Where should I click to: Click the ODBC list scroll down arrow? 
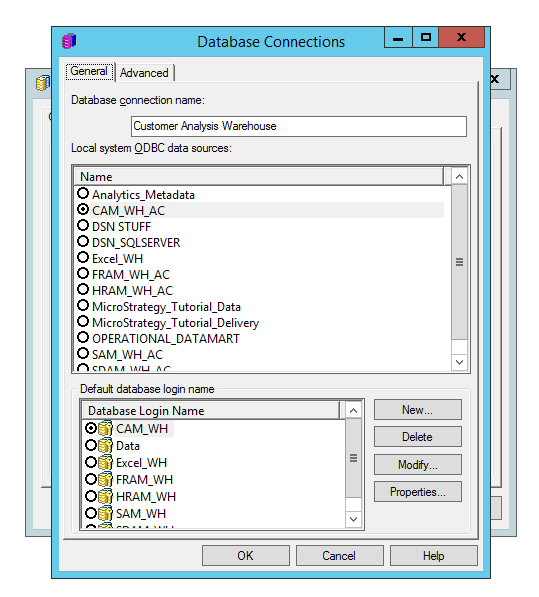tap(459, 362)
